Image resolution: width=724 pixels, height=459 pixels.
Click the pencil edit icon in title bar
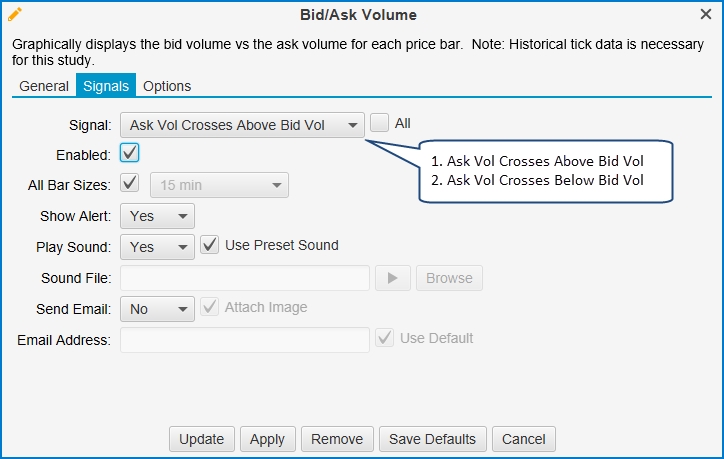[x=14, y=15]
